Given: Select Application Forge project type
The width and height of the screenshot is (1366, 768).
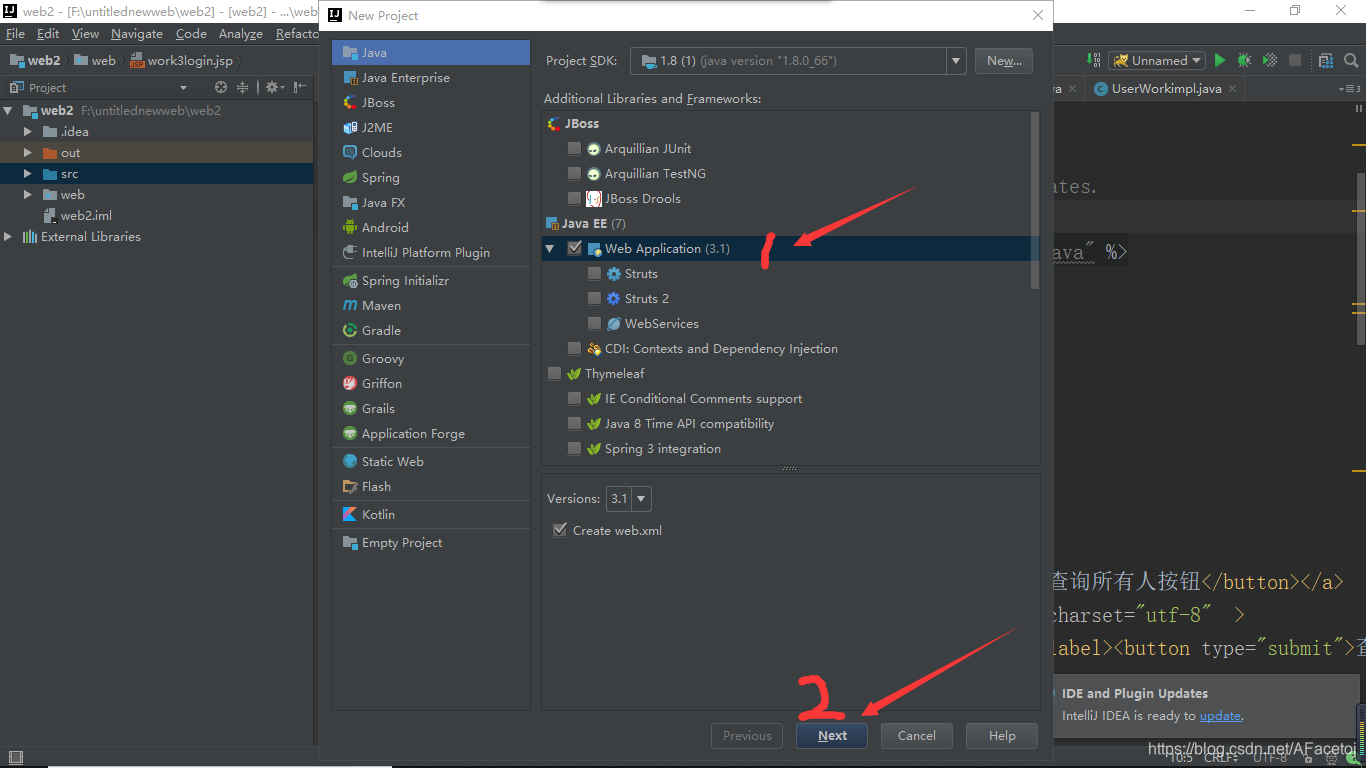Looking at the screenshot, I should click(x=431, y=433).
